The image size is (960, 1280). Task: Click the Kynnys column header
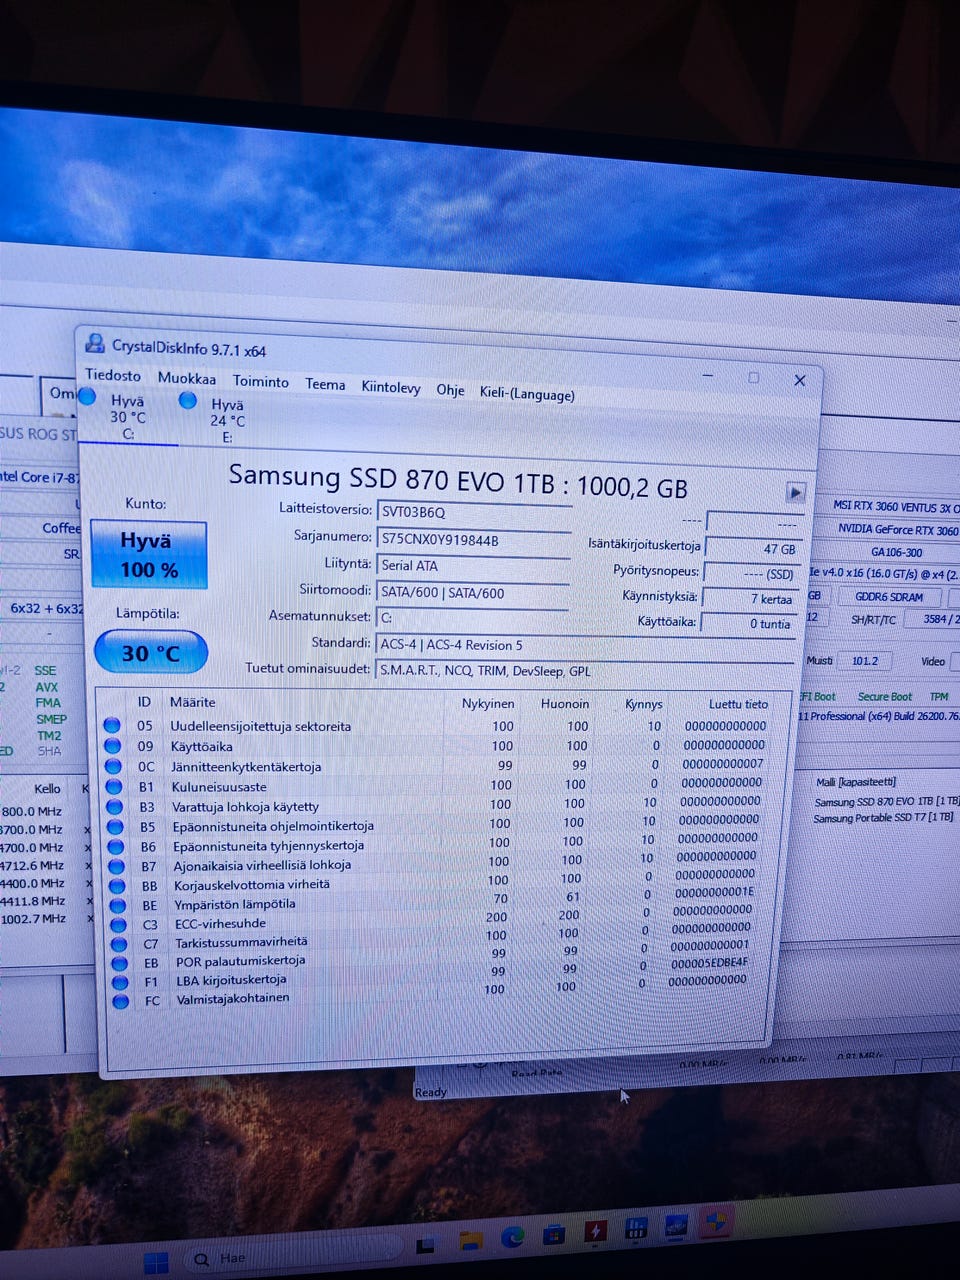644,704
